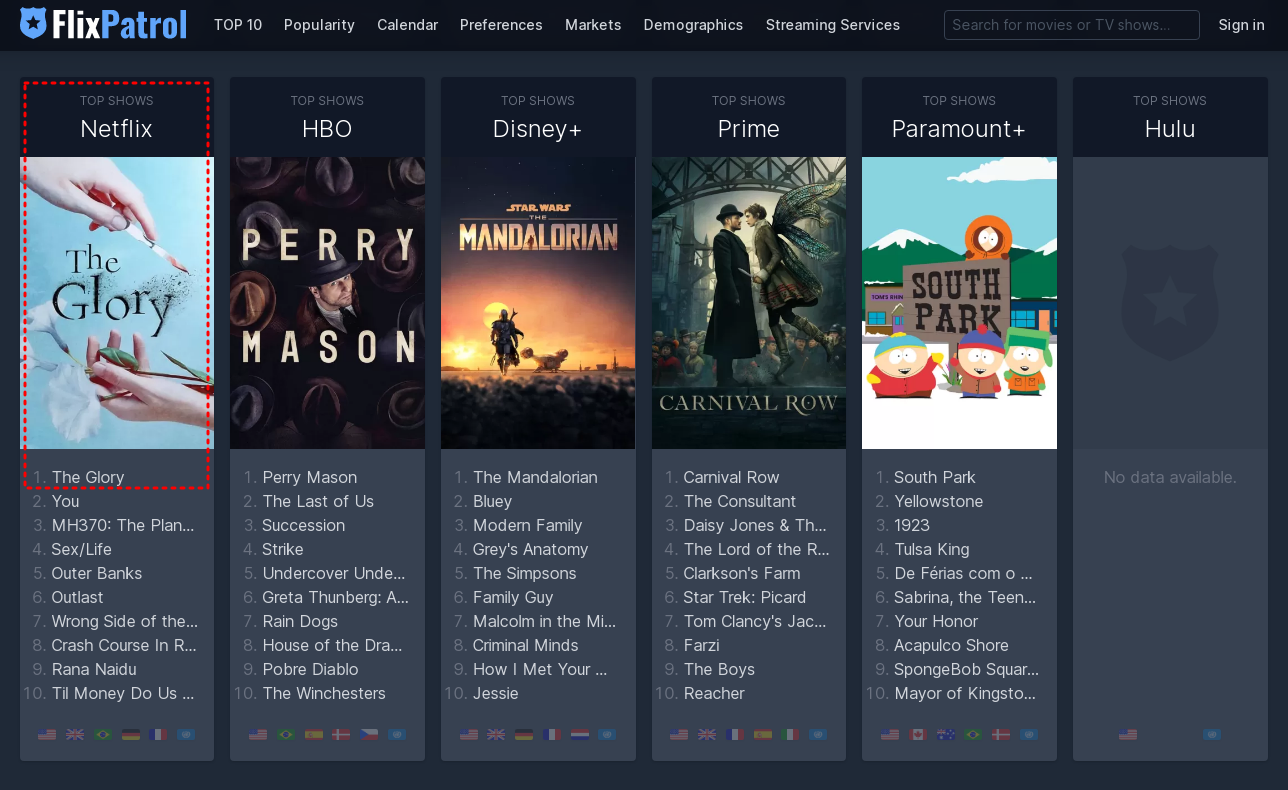Screen dimensions: 1288x790
Task: Click the Paramount+ heading link
Action: [x=959, y=129]
